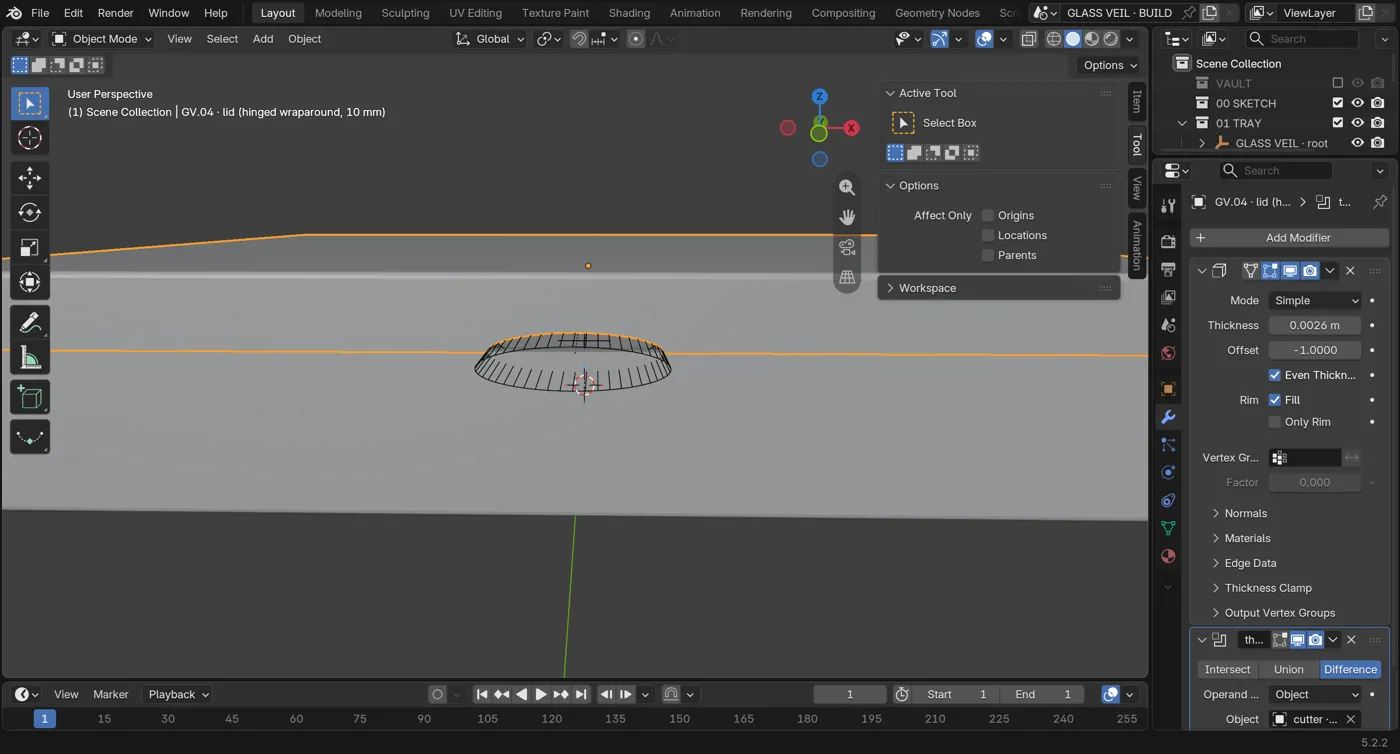Screen dimensions: 1400x754
Task: Click the Add Modifier button
Action: pos(1290,238)
